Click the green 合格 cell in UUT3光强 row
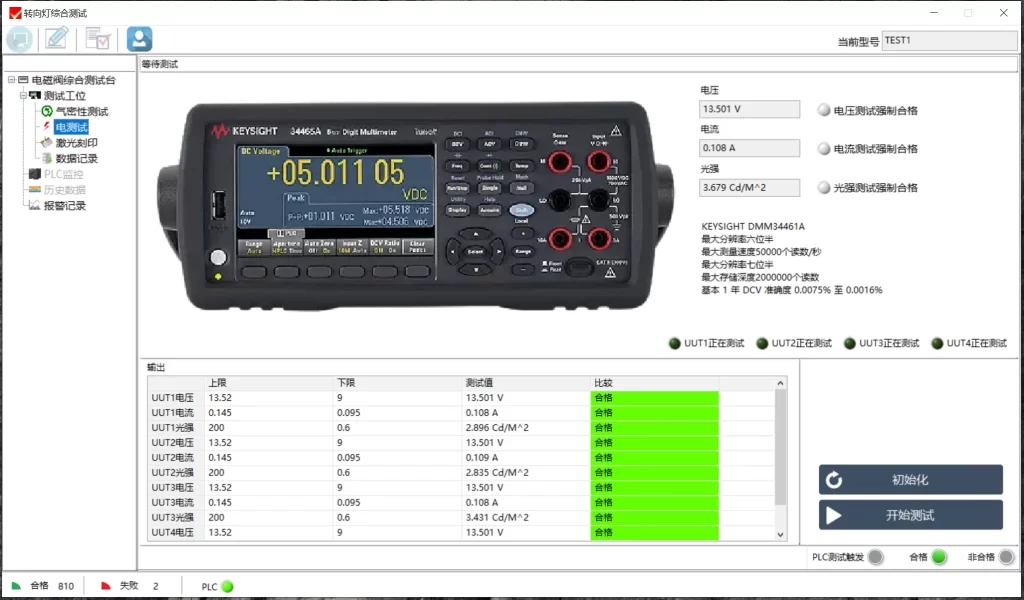The width and height of the screenshot is (1024, 600). pyautogui.click(x=654, y=518)
